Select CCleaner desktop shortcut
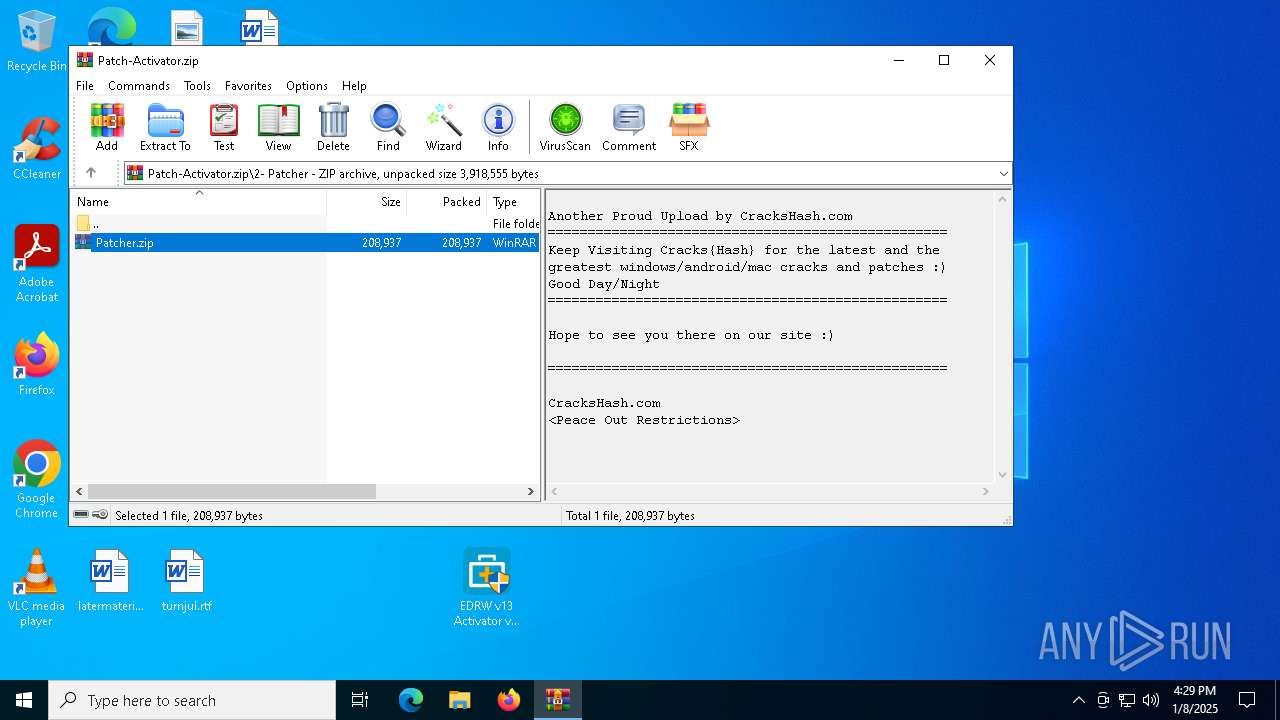Screen dimensions: 1280x720 click(x=37, y=149)
